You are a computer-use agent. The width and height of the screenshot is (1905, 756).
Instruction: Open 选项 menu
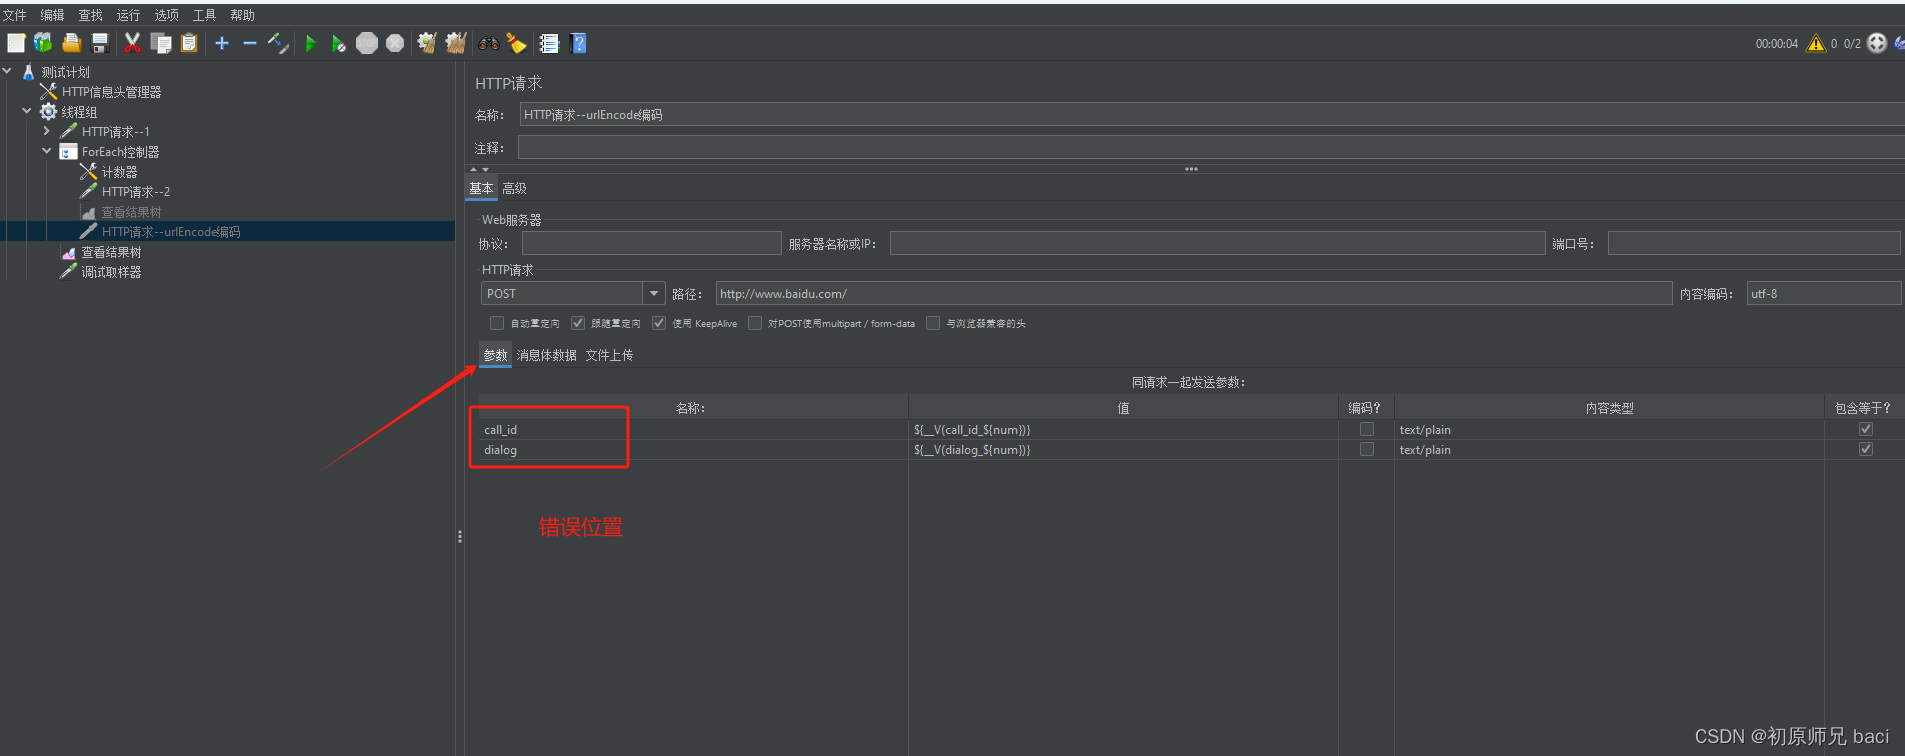166,15
